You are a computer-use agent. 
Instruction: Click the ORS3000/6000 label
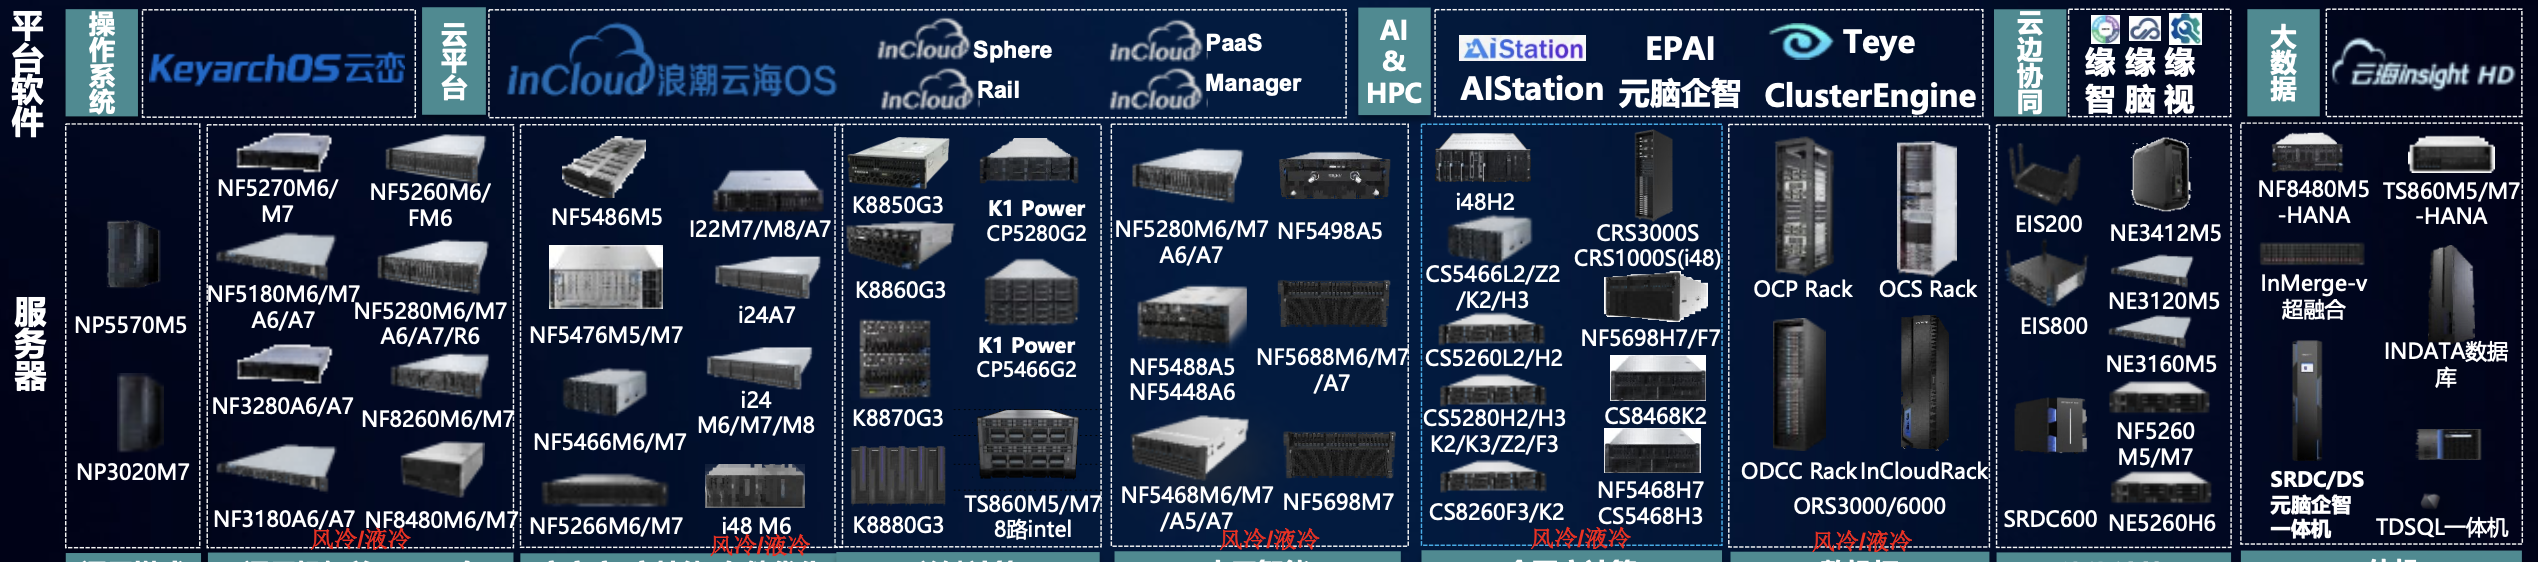(1869, 506)
